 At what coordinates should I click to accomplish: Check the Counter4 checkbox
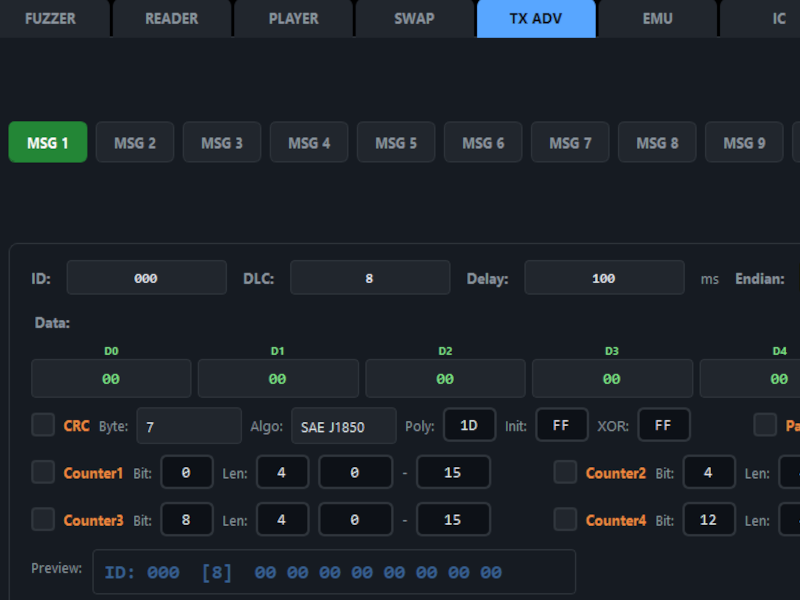565,519
